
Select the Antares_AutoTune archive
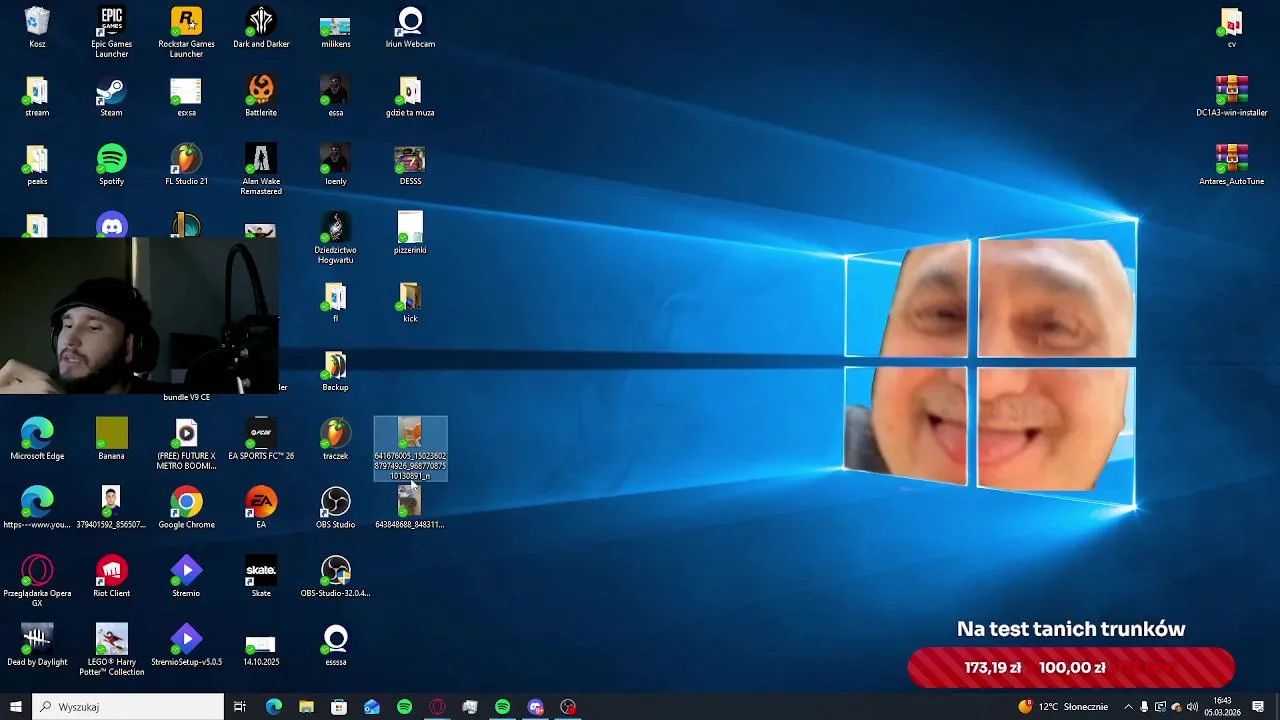(x=1231, y=165)
